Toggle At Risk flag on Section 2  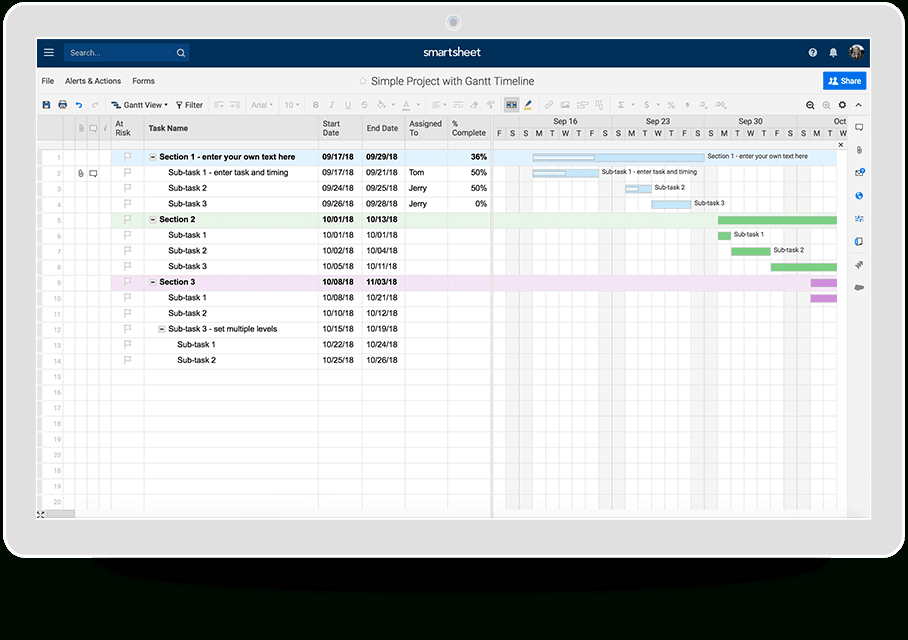click(127, 219)
